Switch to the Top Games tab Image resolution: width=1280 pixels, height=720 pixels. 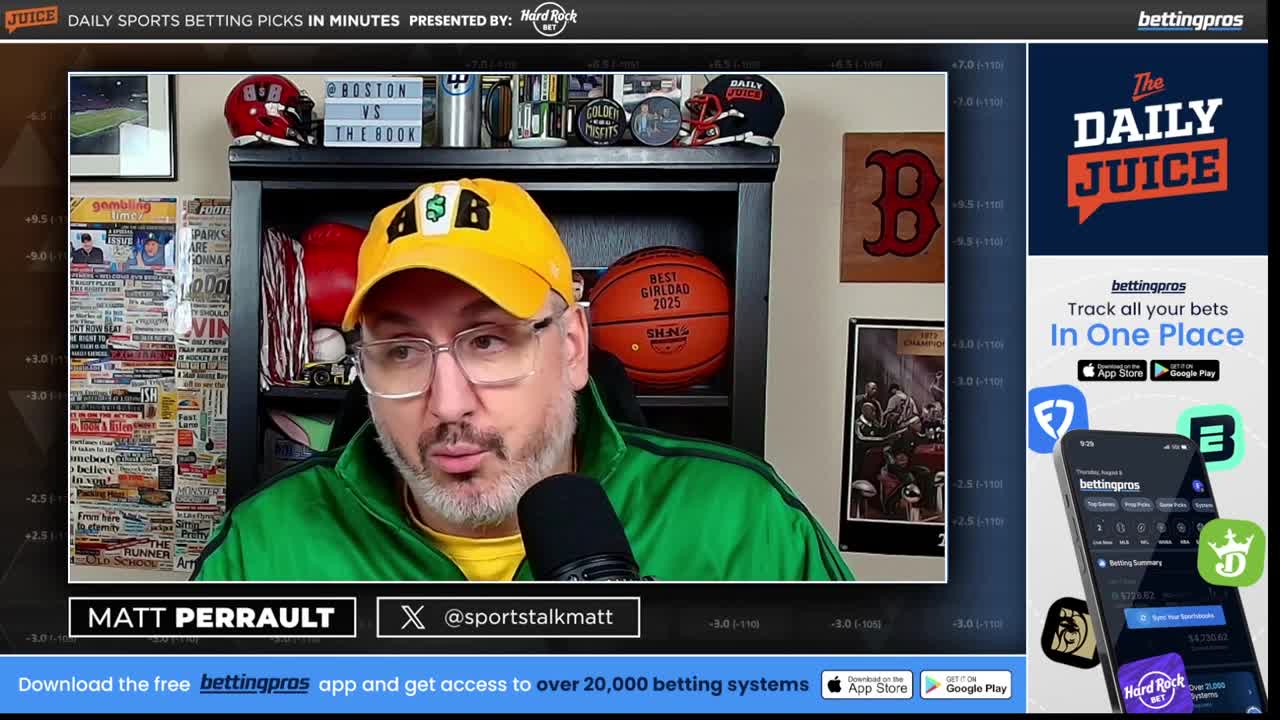(1100, 505)
